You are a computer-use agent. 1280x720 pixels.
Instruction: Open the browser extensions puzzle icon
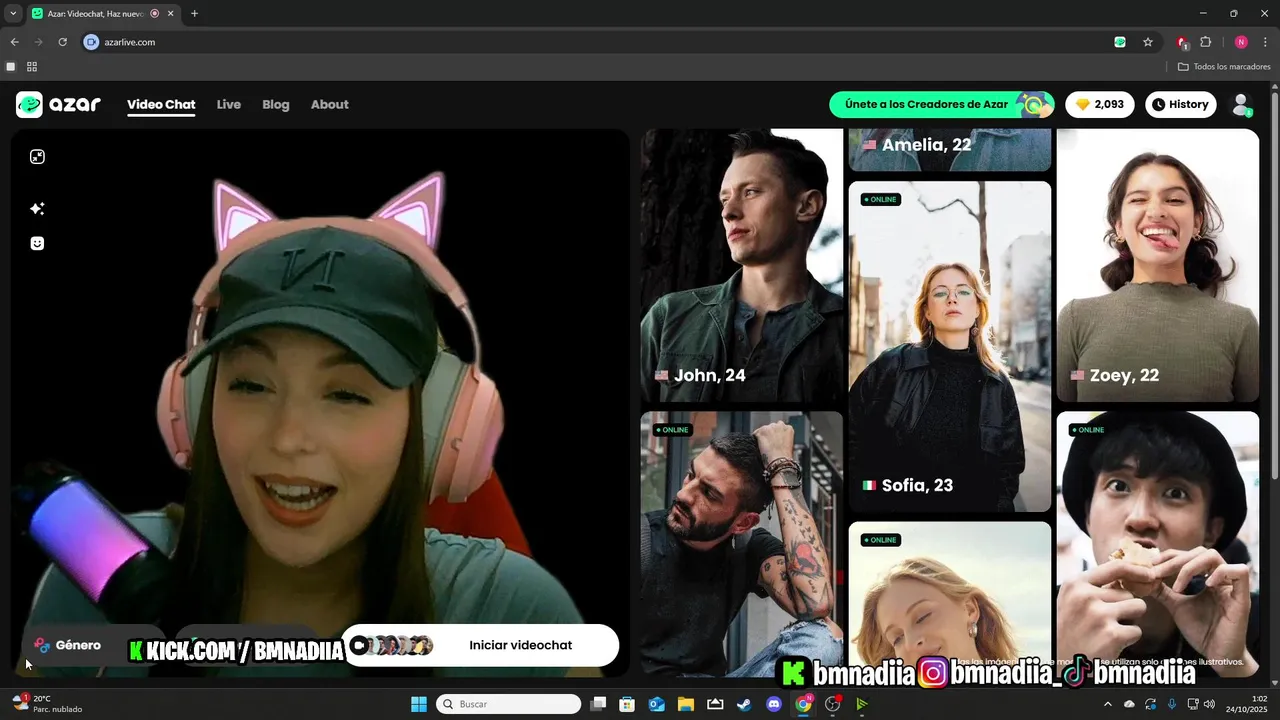tap(1205, 42)
